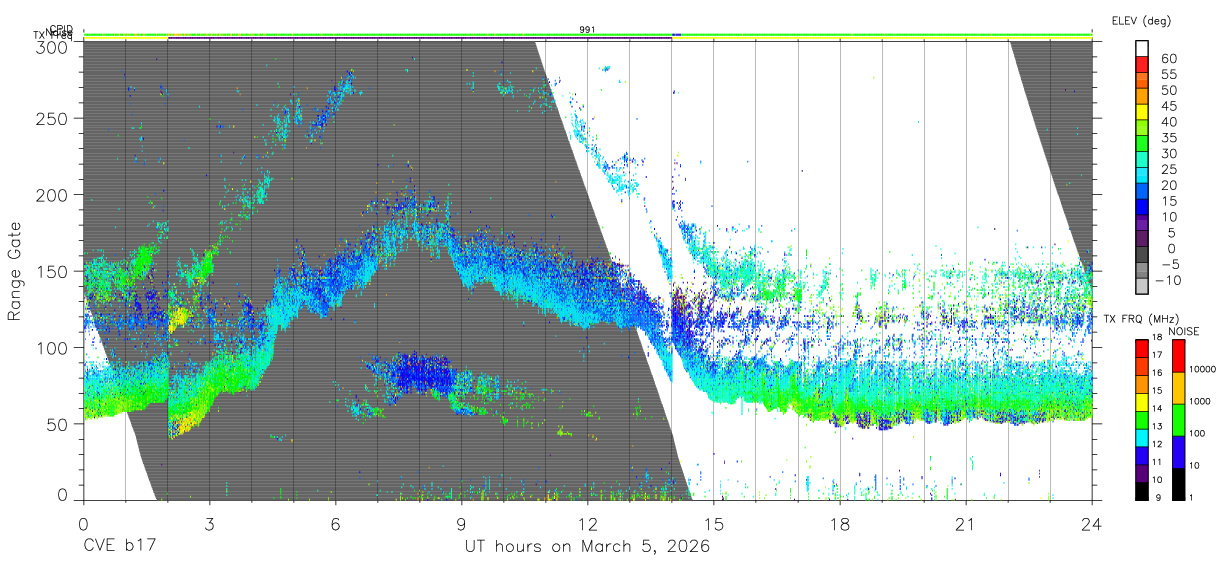Click the '35' value on ELEV scale
The image size is (1228, 567).
coord(1168,138)
